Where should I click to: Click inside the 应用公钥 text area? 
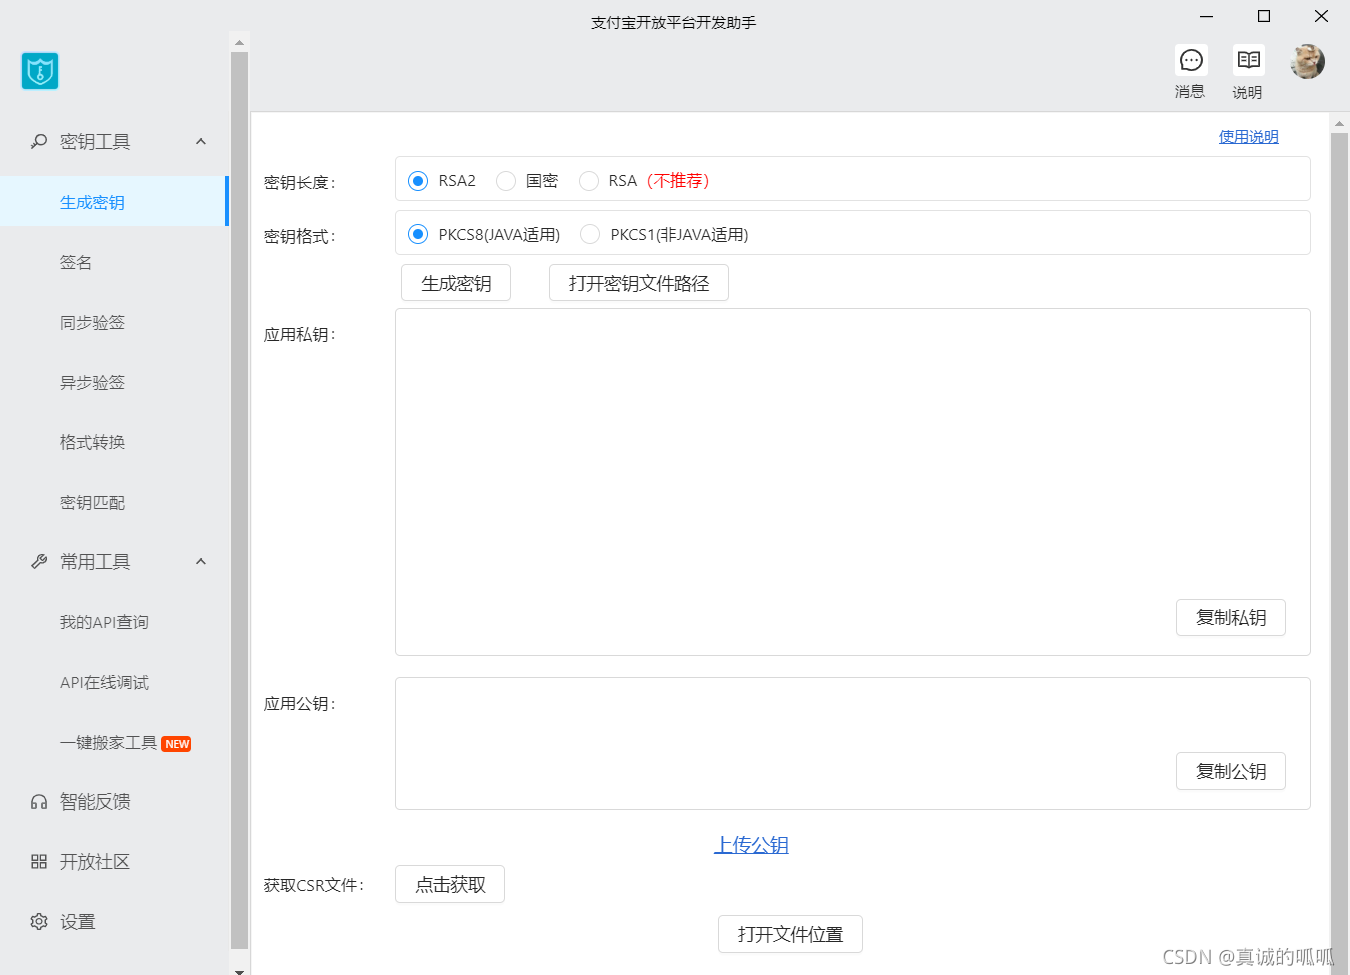pos(852,744)
